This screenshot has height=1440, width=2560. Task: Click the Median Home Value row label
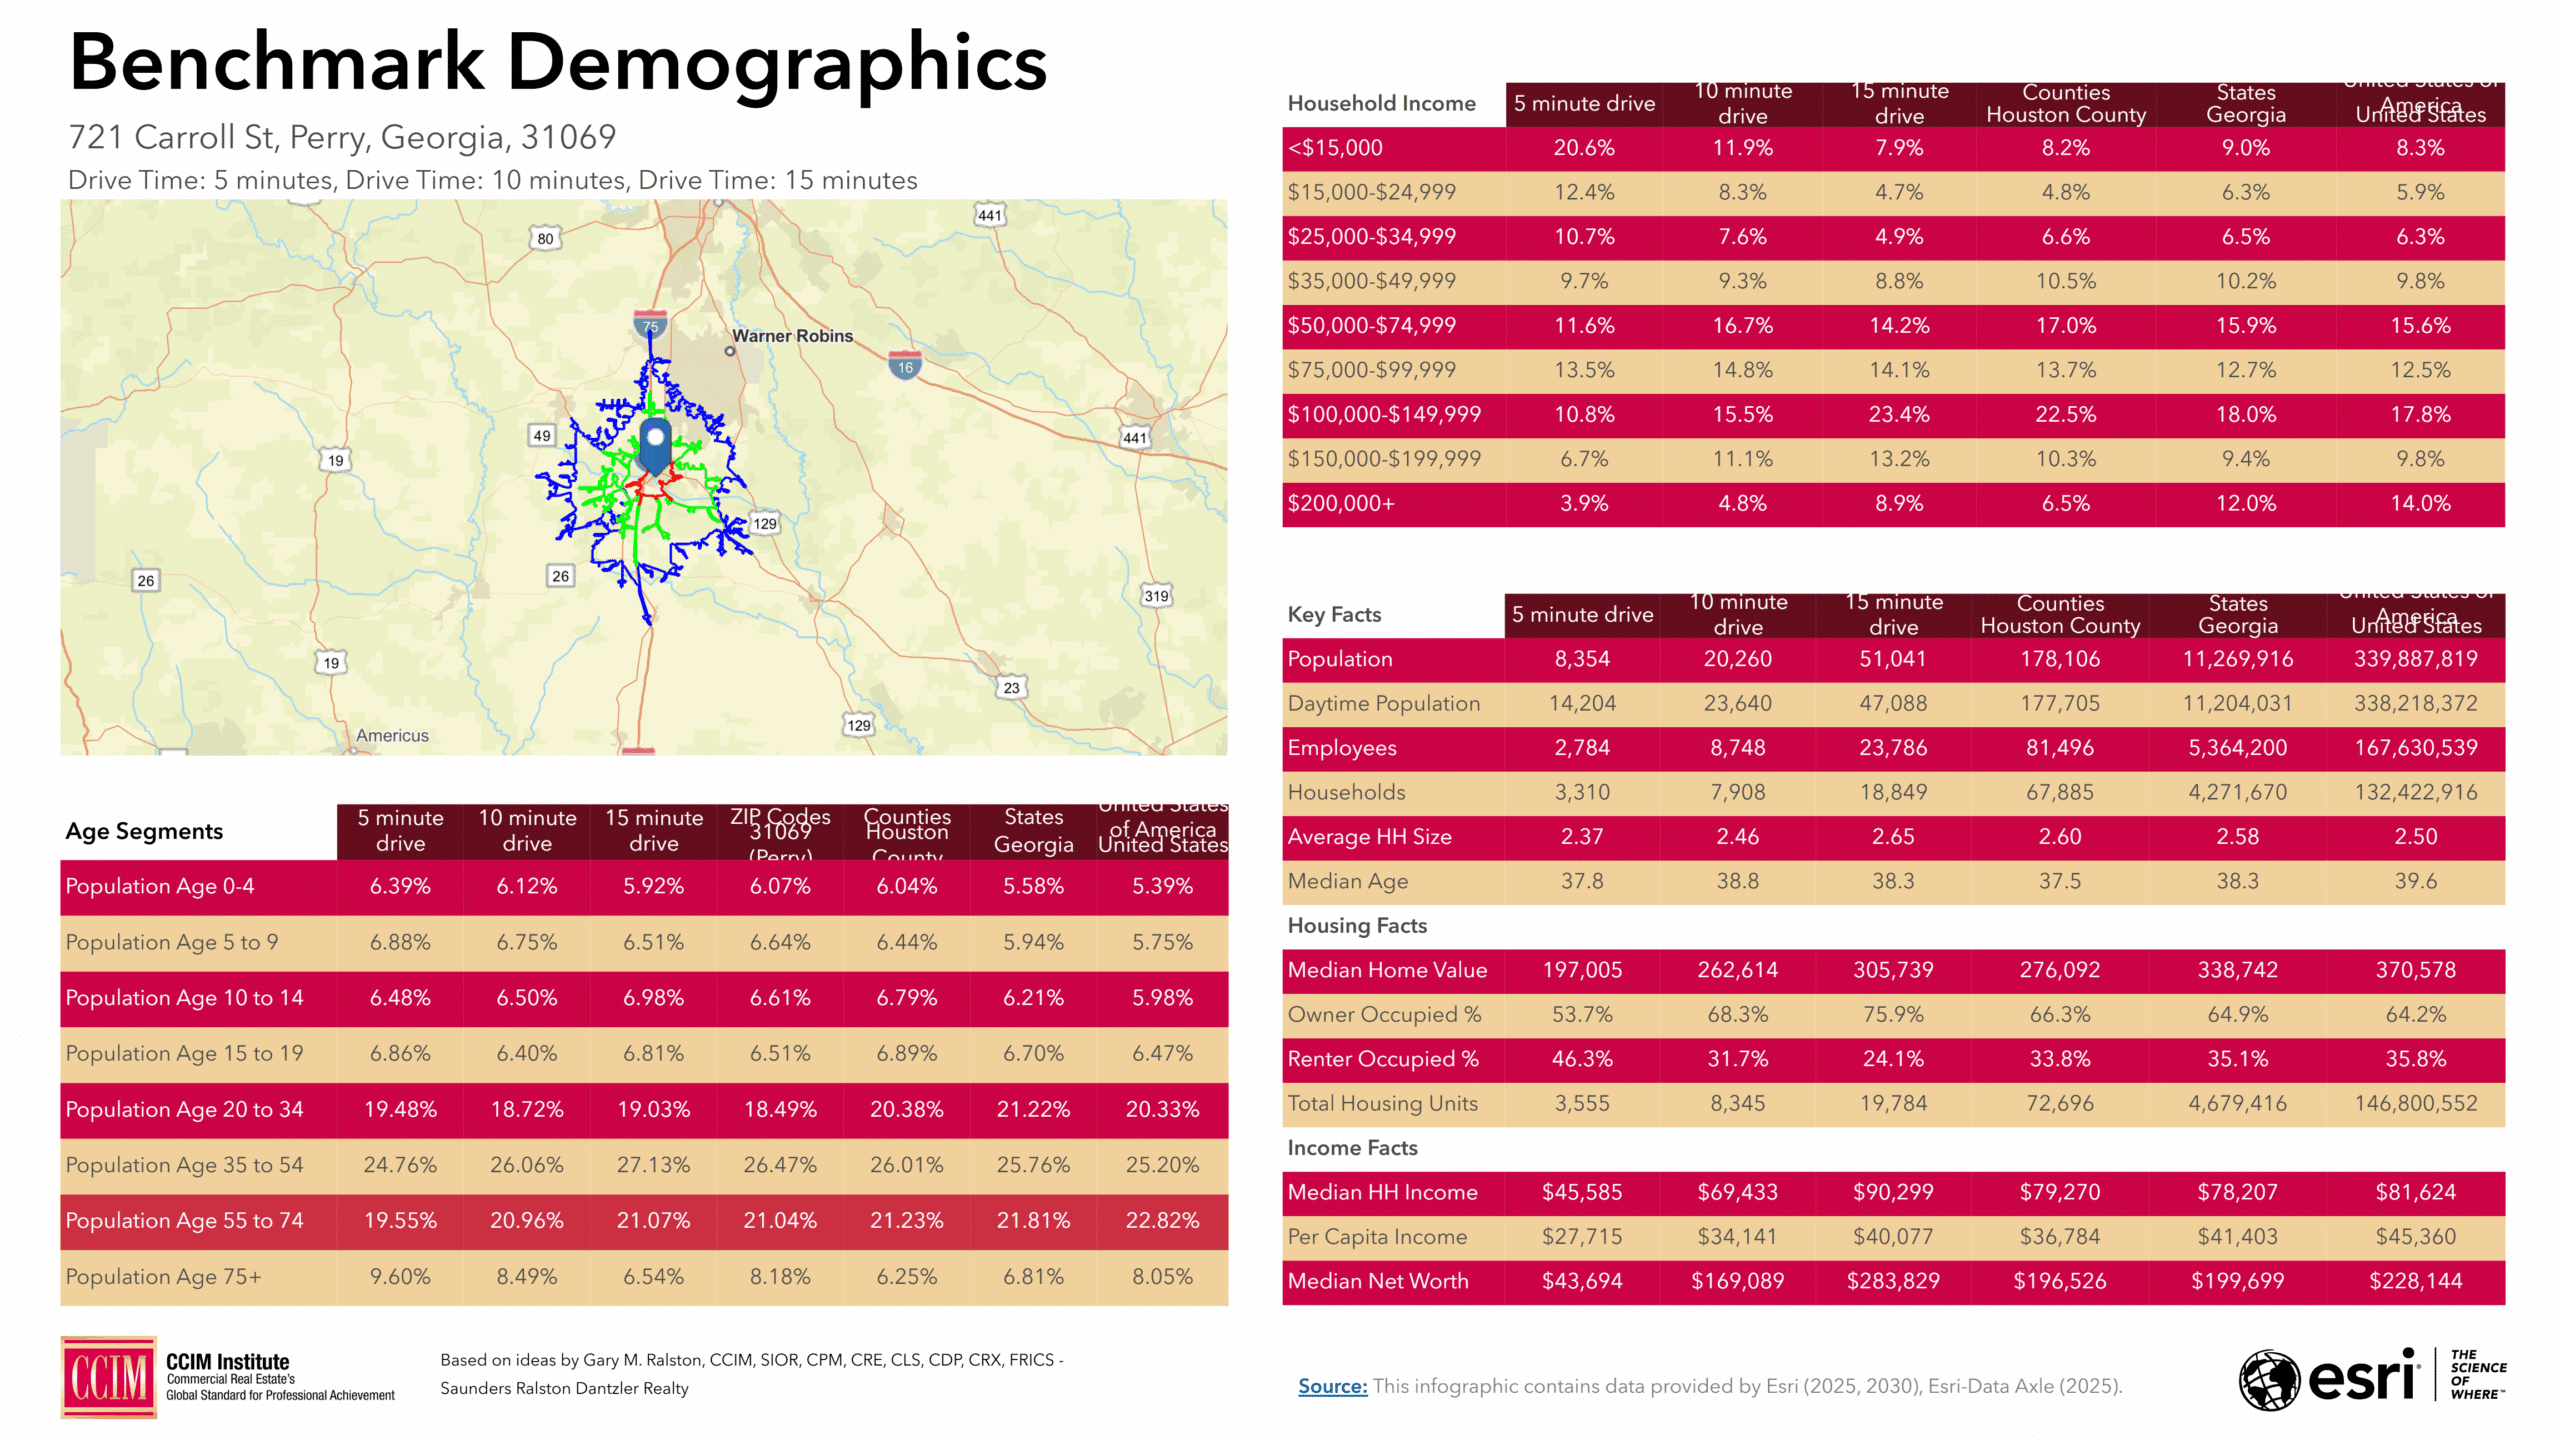[1387, 970]
